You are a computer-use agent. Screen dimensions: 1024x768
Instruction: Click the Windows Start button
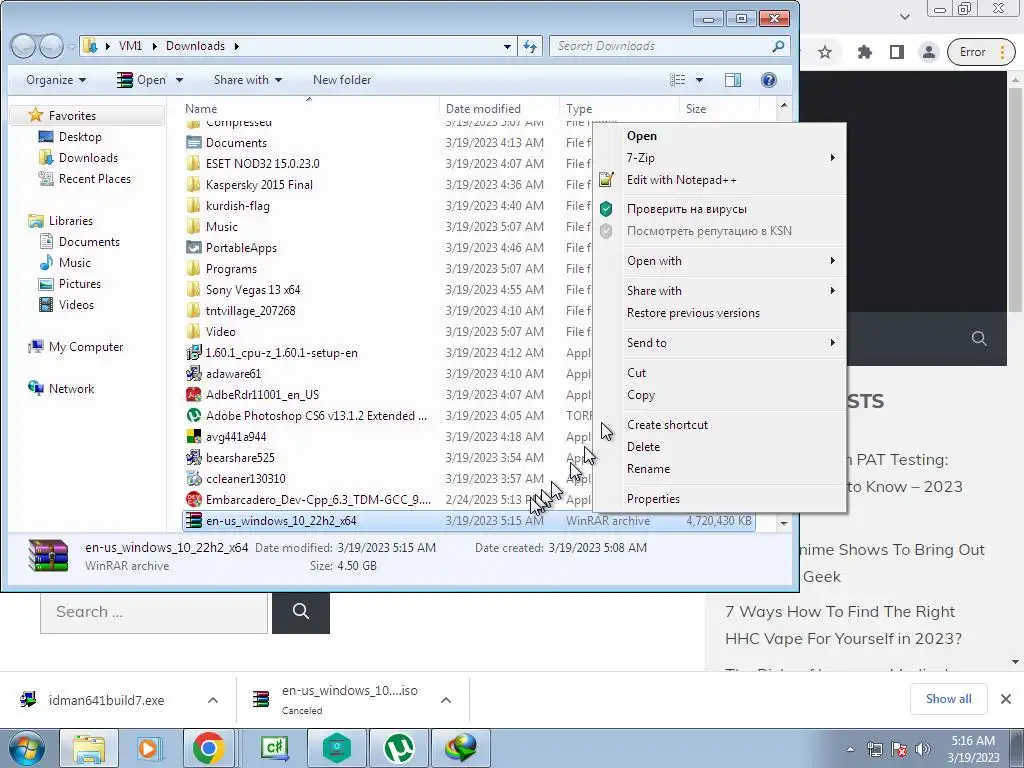(26, 748)
